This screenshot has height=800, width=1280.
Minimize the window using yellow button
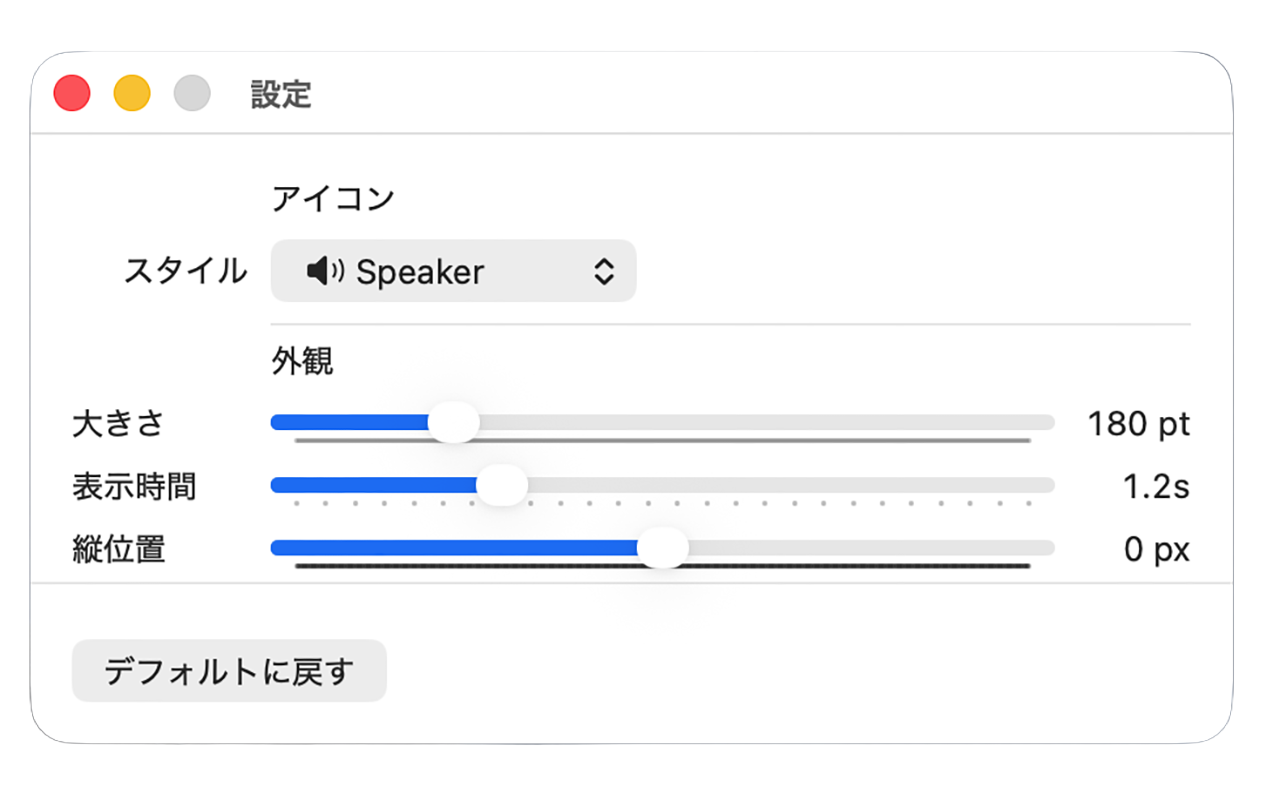(132, 94)
